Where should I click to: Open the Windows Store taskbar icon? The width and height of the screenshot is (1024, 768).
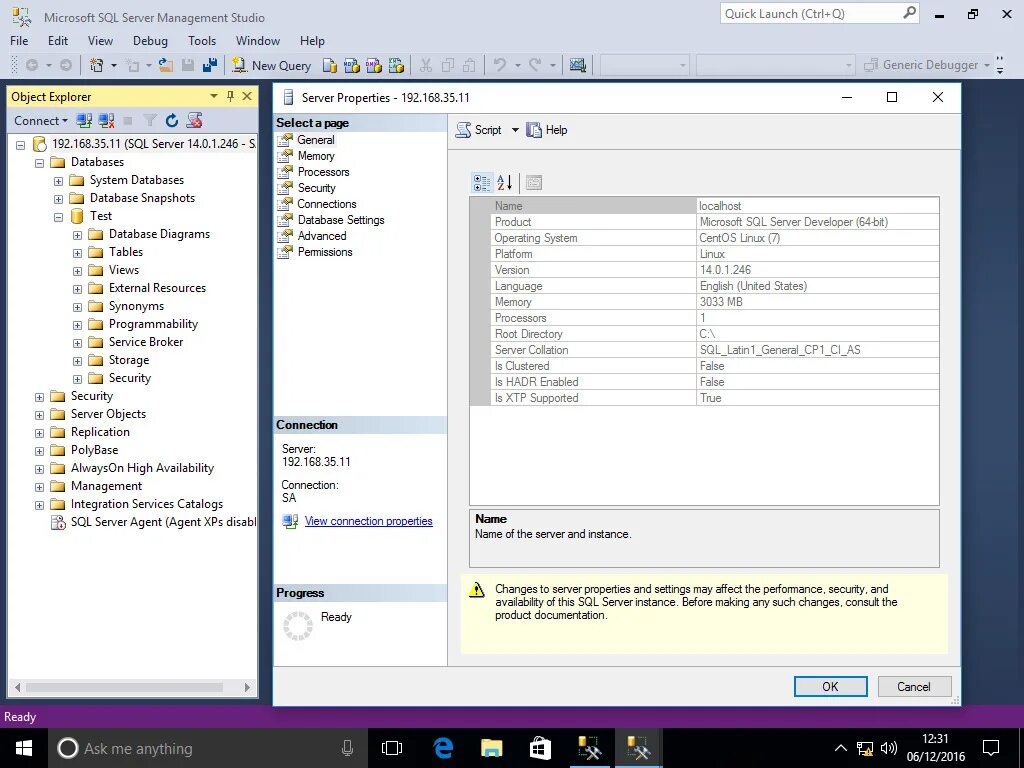540,748
